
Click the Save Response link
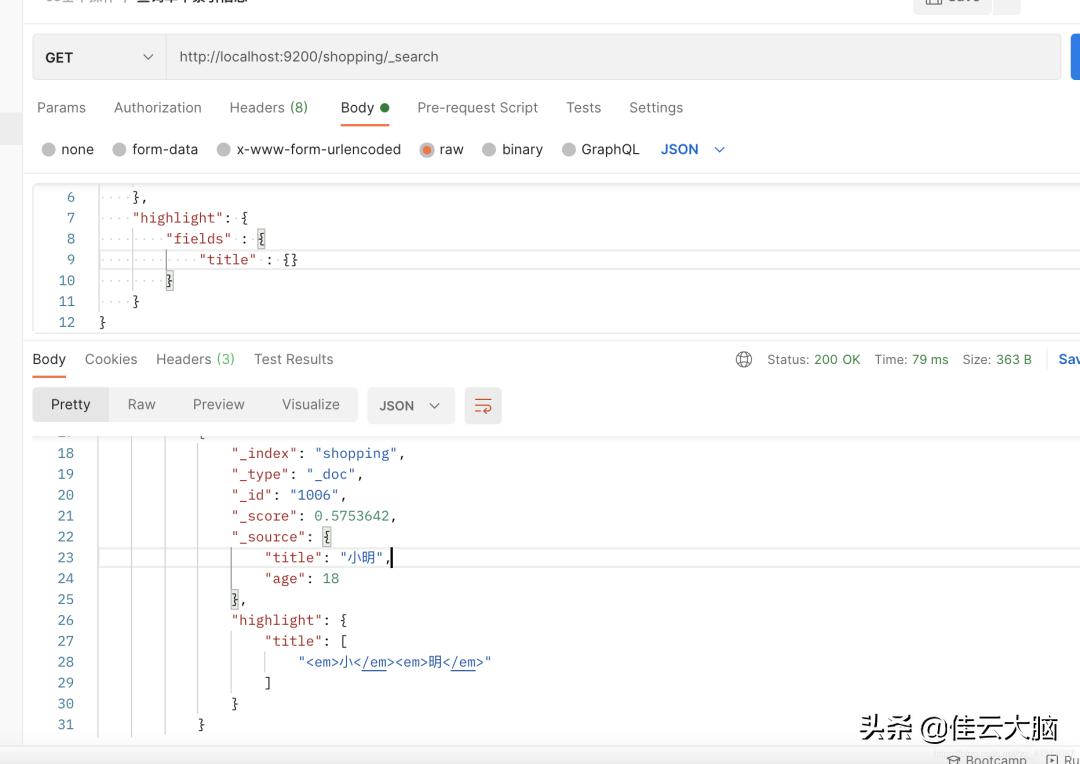tap(1068, 358)
